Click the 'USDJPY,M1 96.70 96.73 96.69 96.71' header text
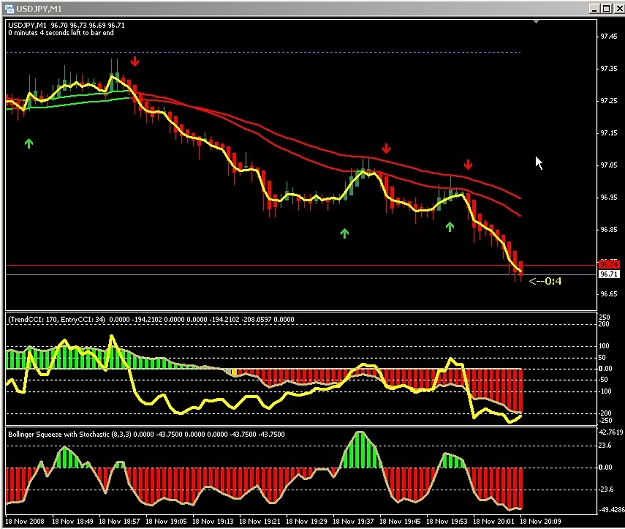The height and width of the screenshot is (529, 625). 66,26
